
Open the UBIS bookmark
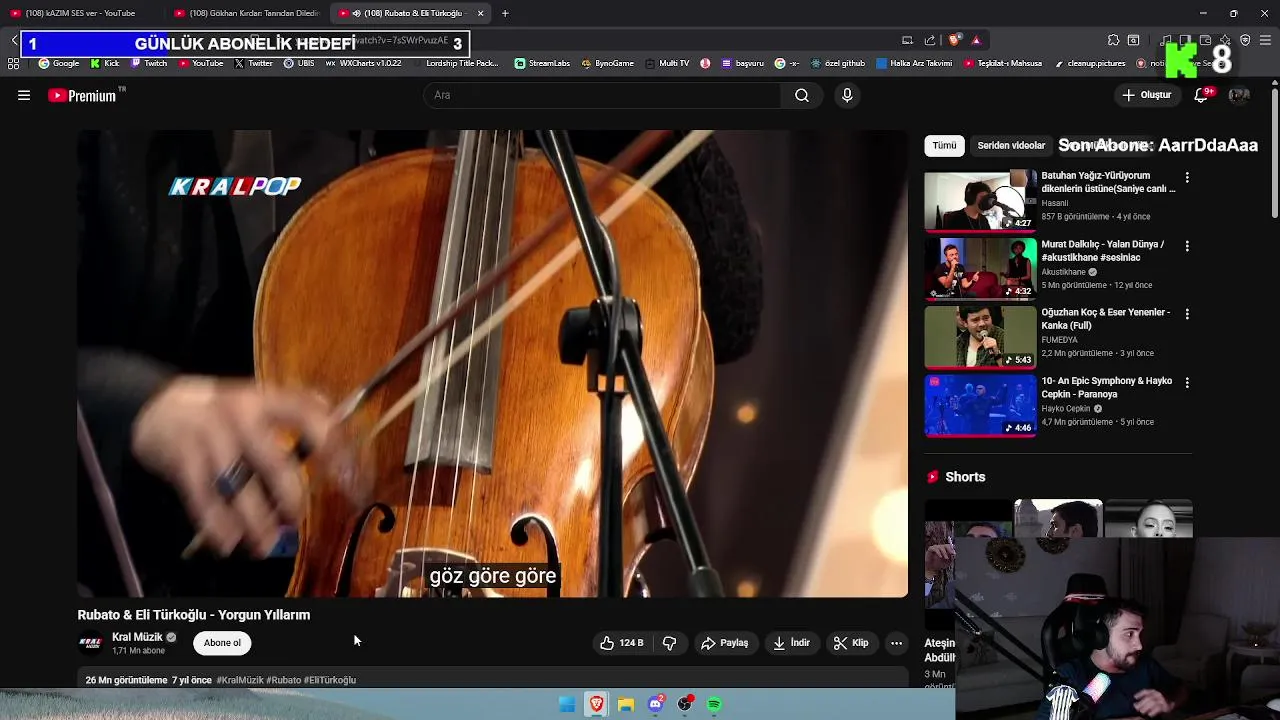298,63
